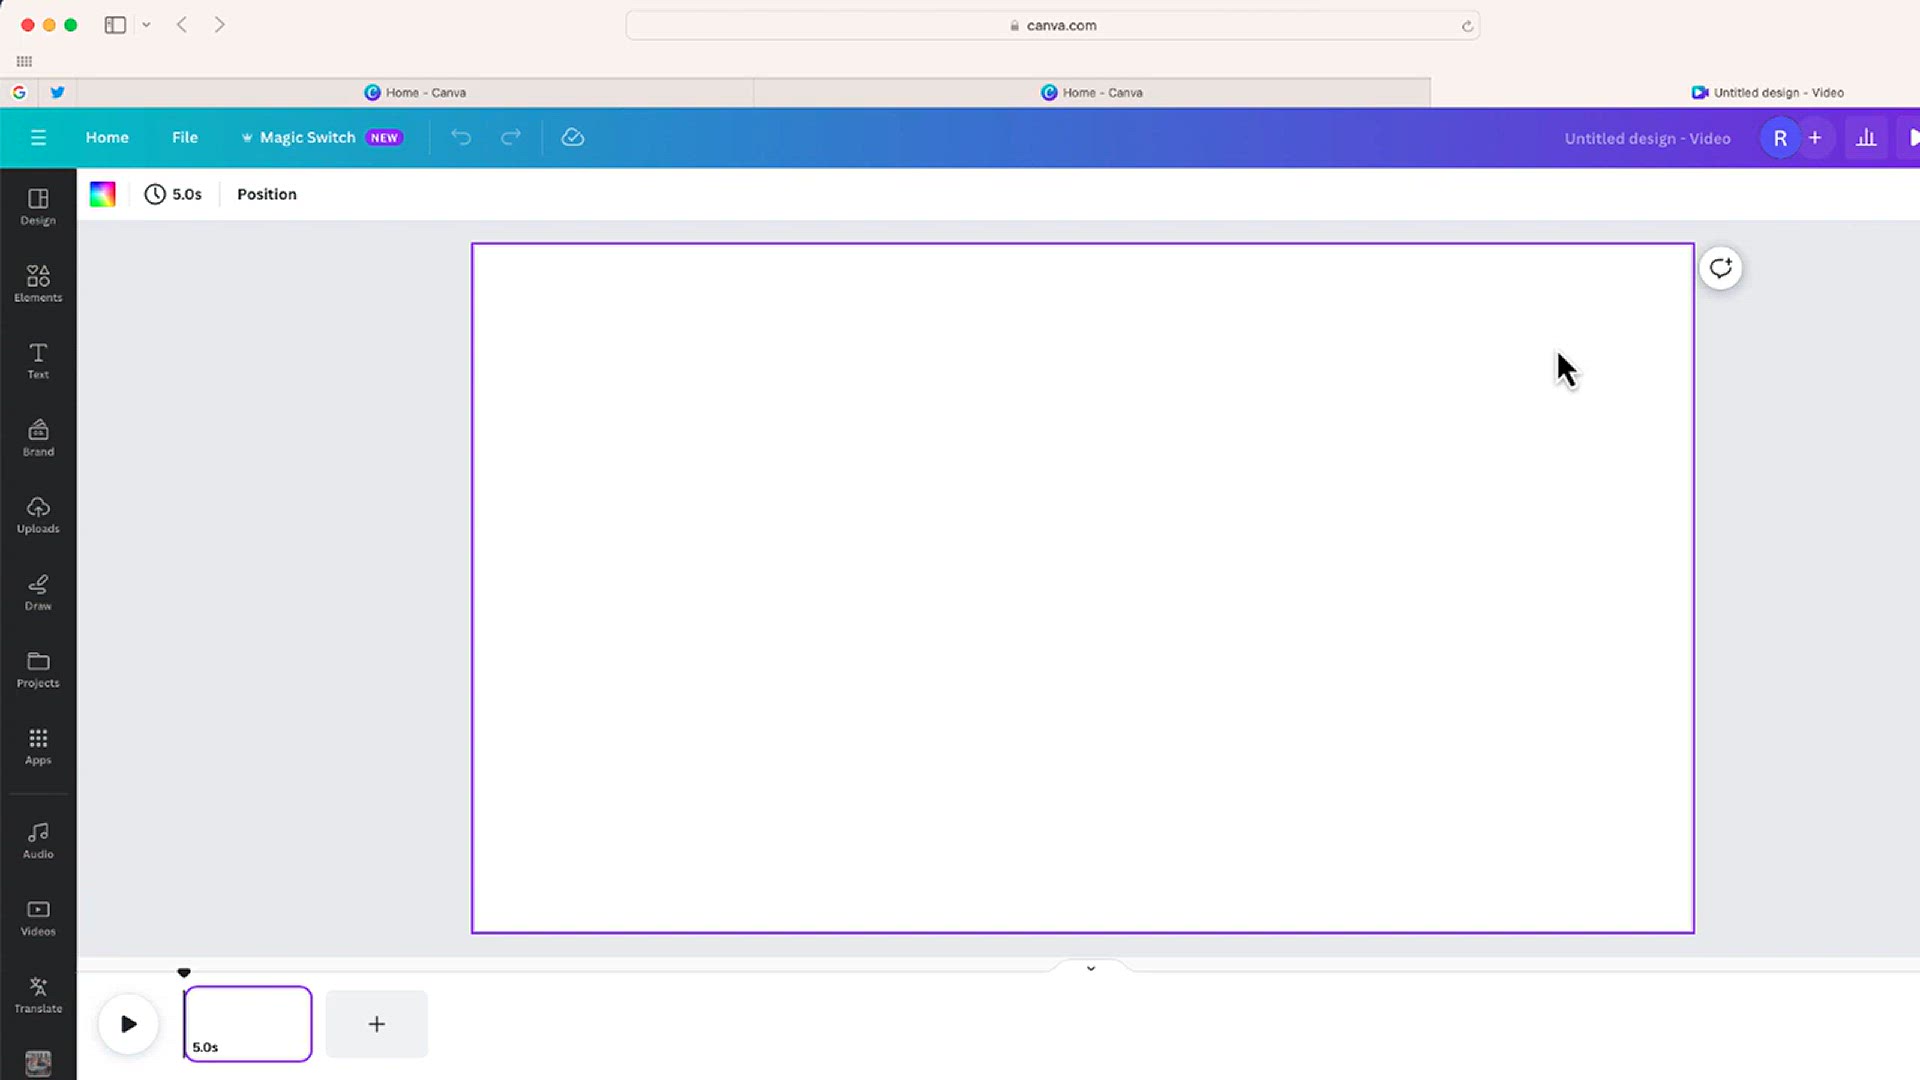Play the video timeline
1920x1080 pixels.
pyautogui.click(x=128, y=1024)
